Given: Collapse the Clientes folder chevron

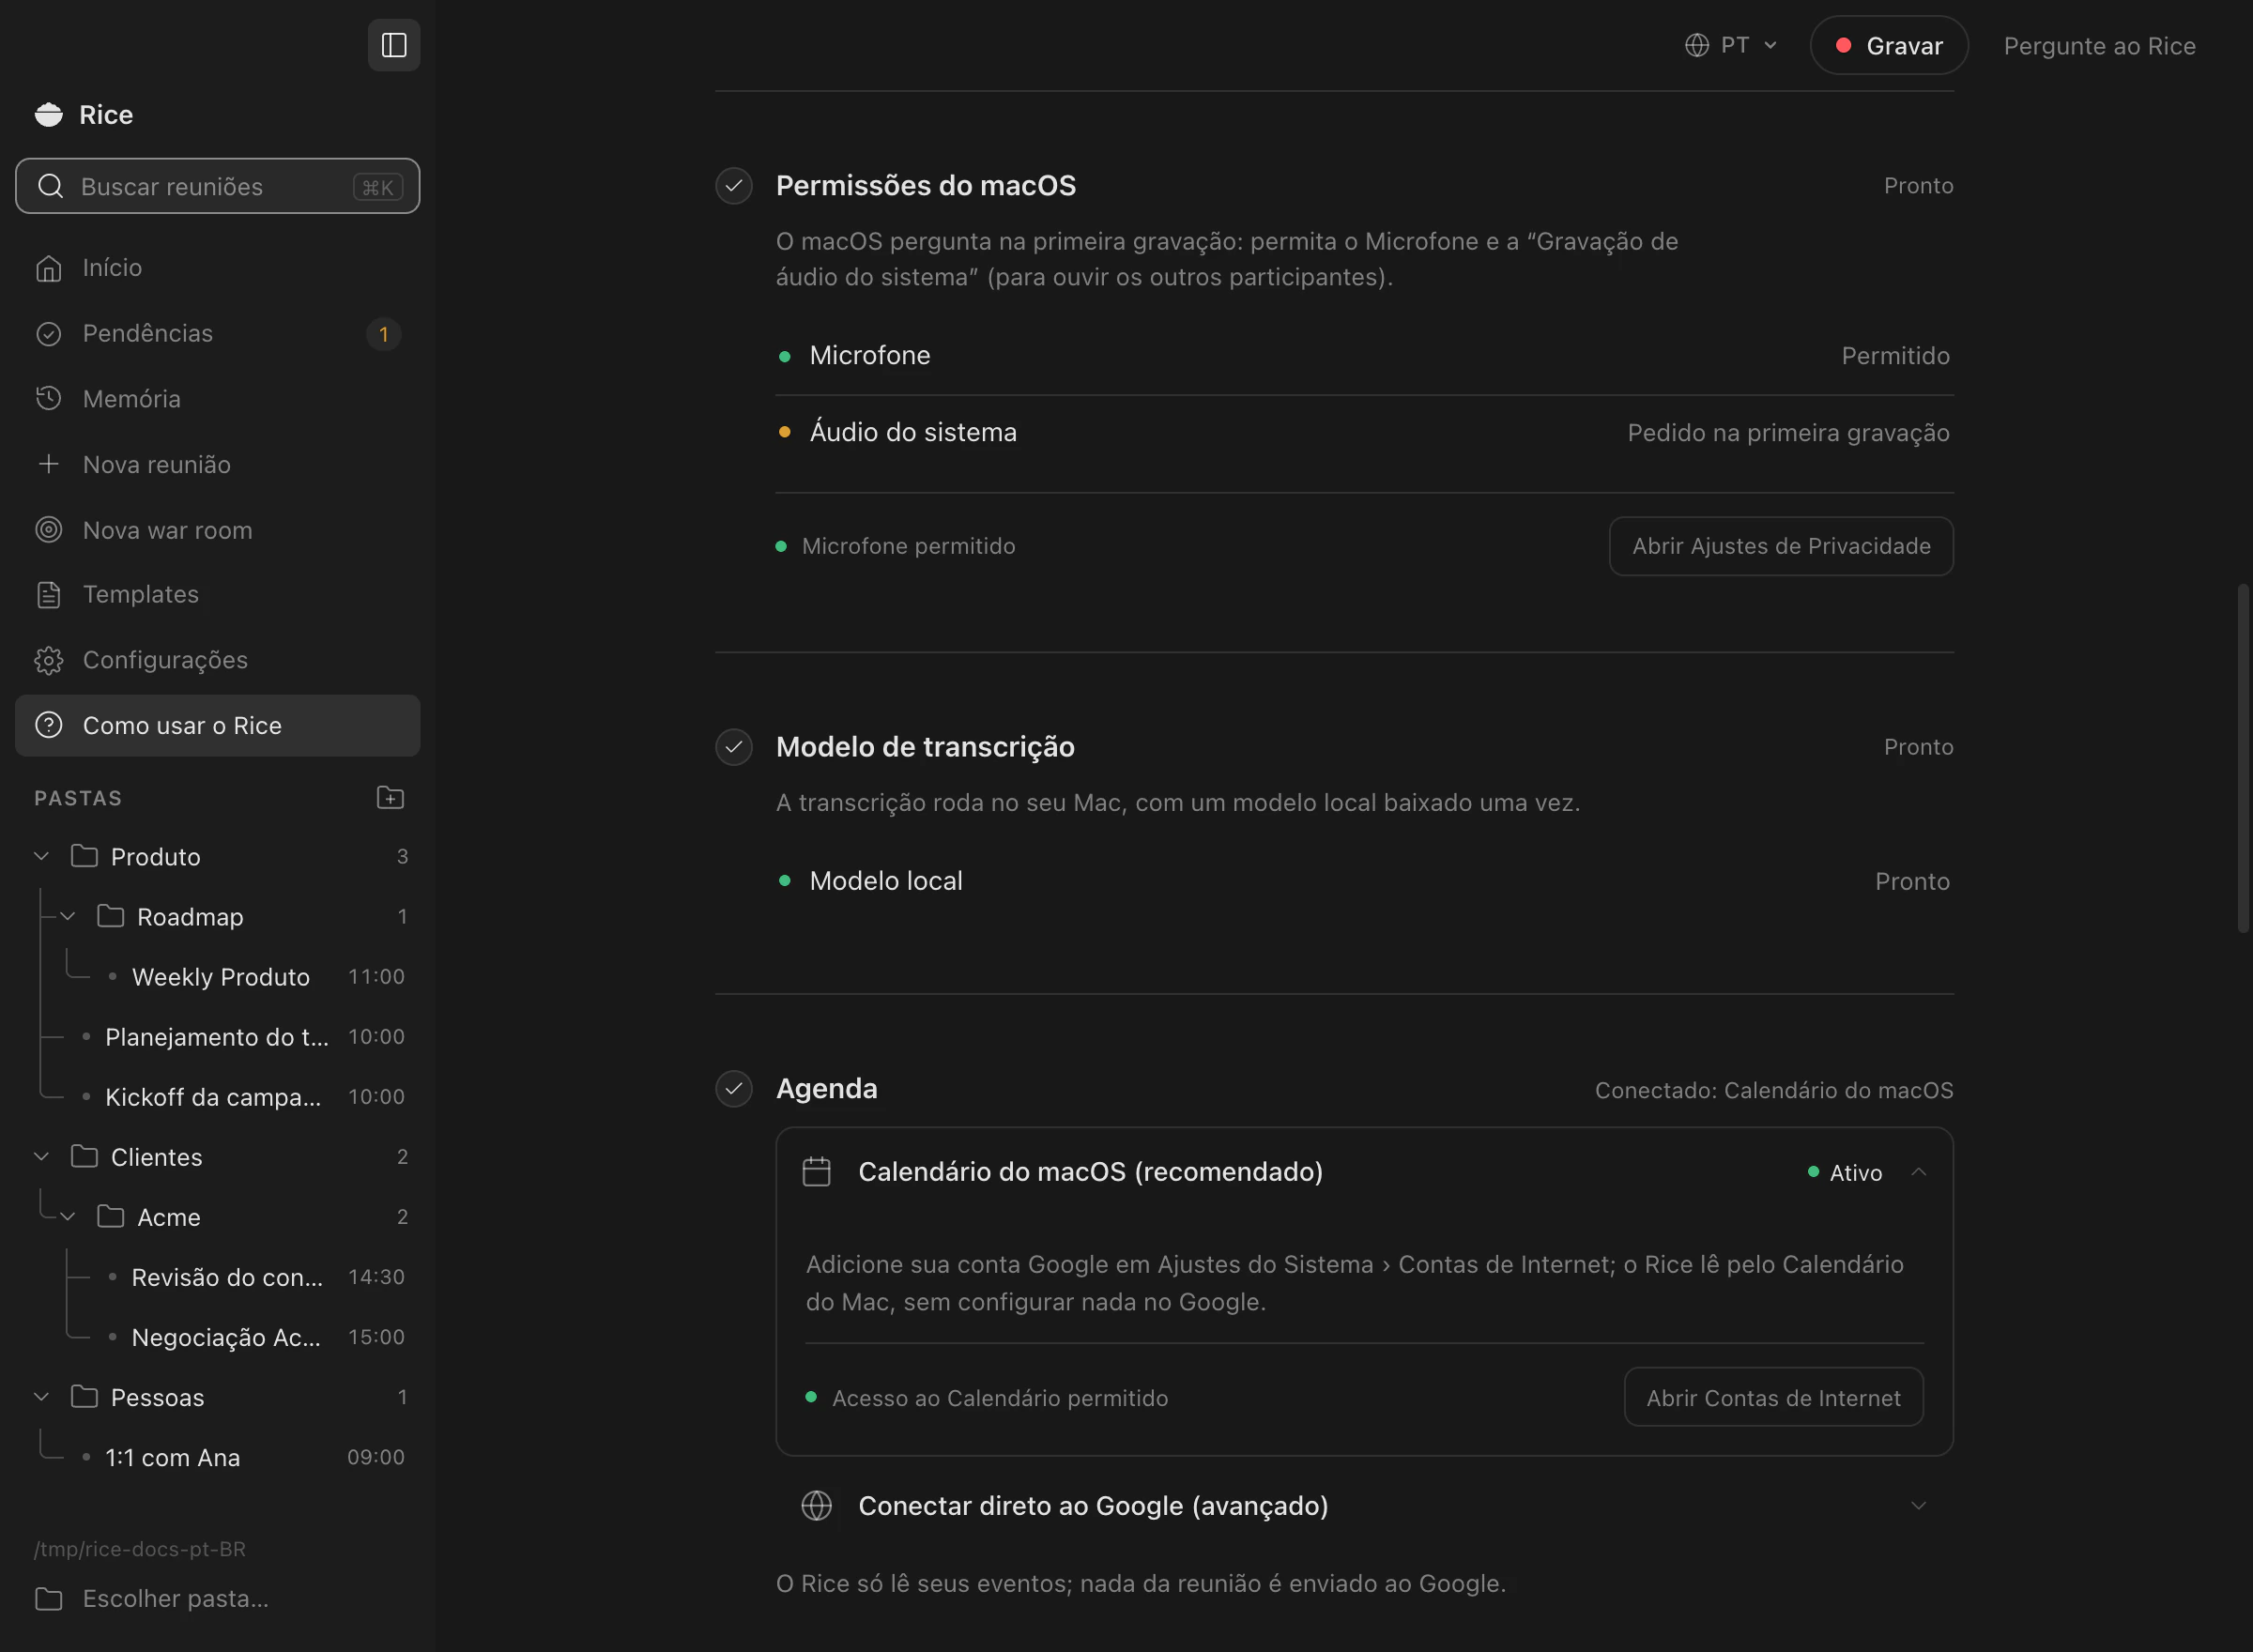Looking at the screenshot, I should [x=41, y=1157].
